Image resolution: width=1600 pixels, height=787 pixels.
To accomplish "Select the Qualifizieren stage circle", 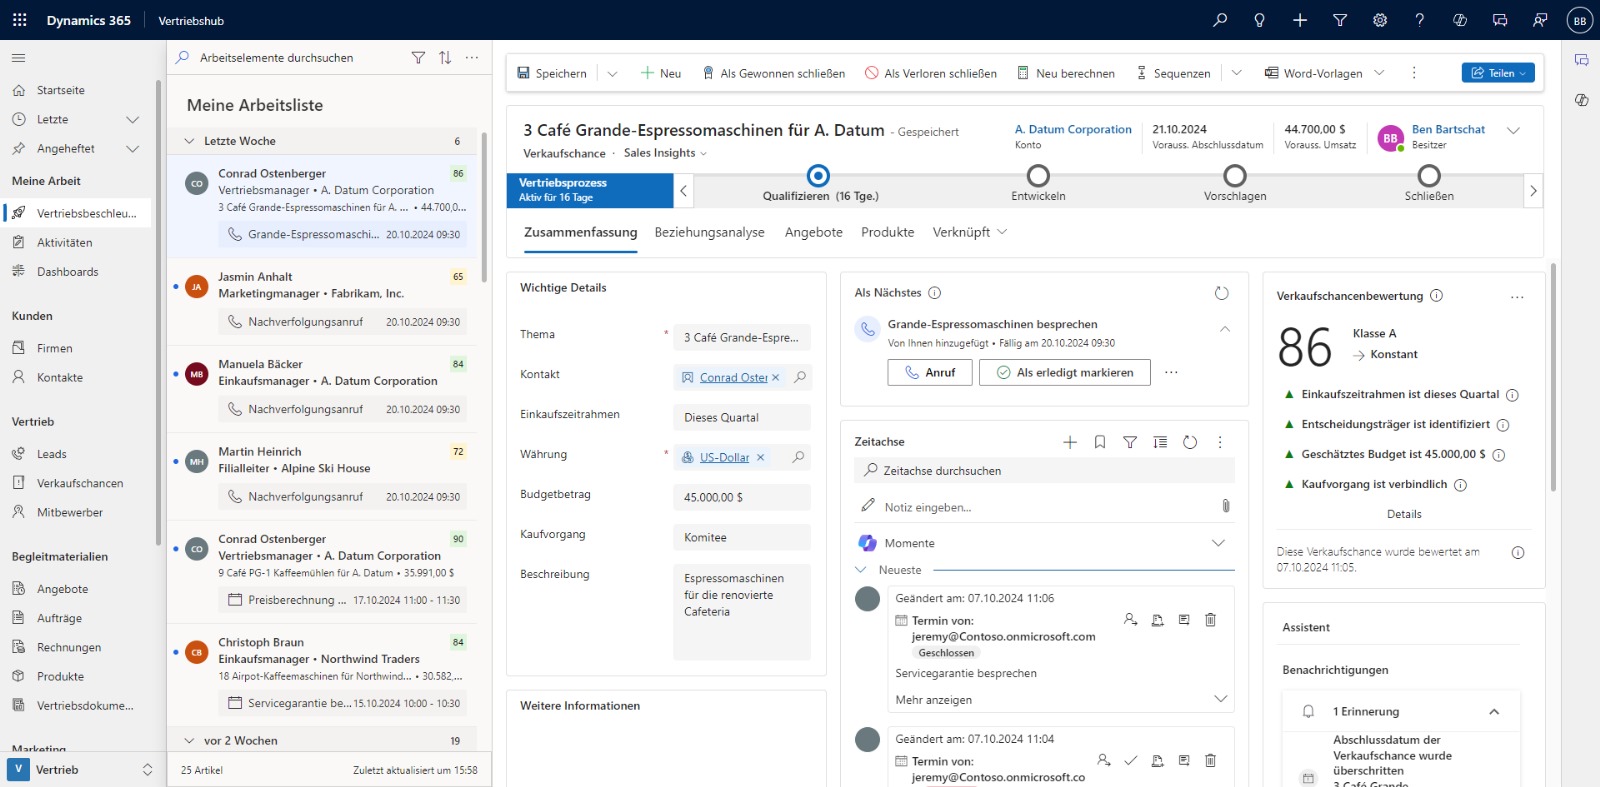I will pyautogui.click(x=818, y=177).
